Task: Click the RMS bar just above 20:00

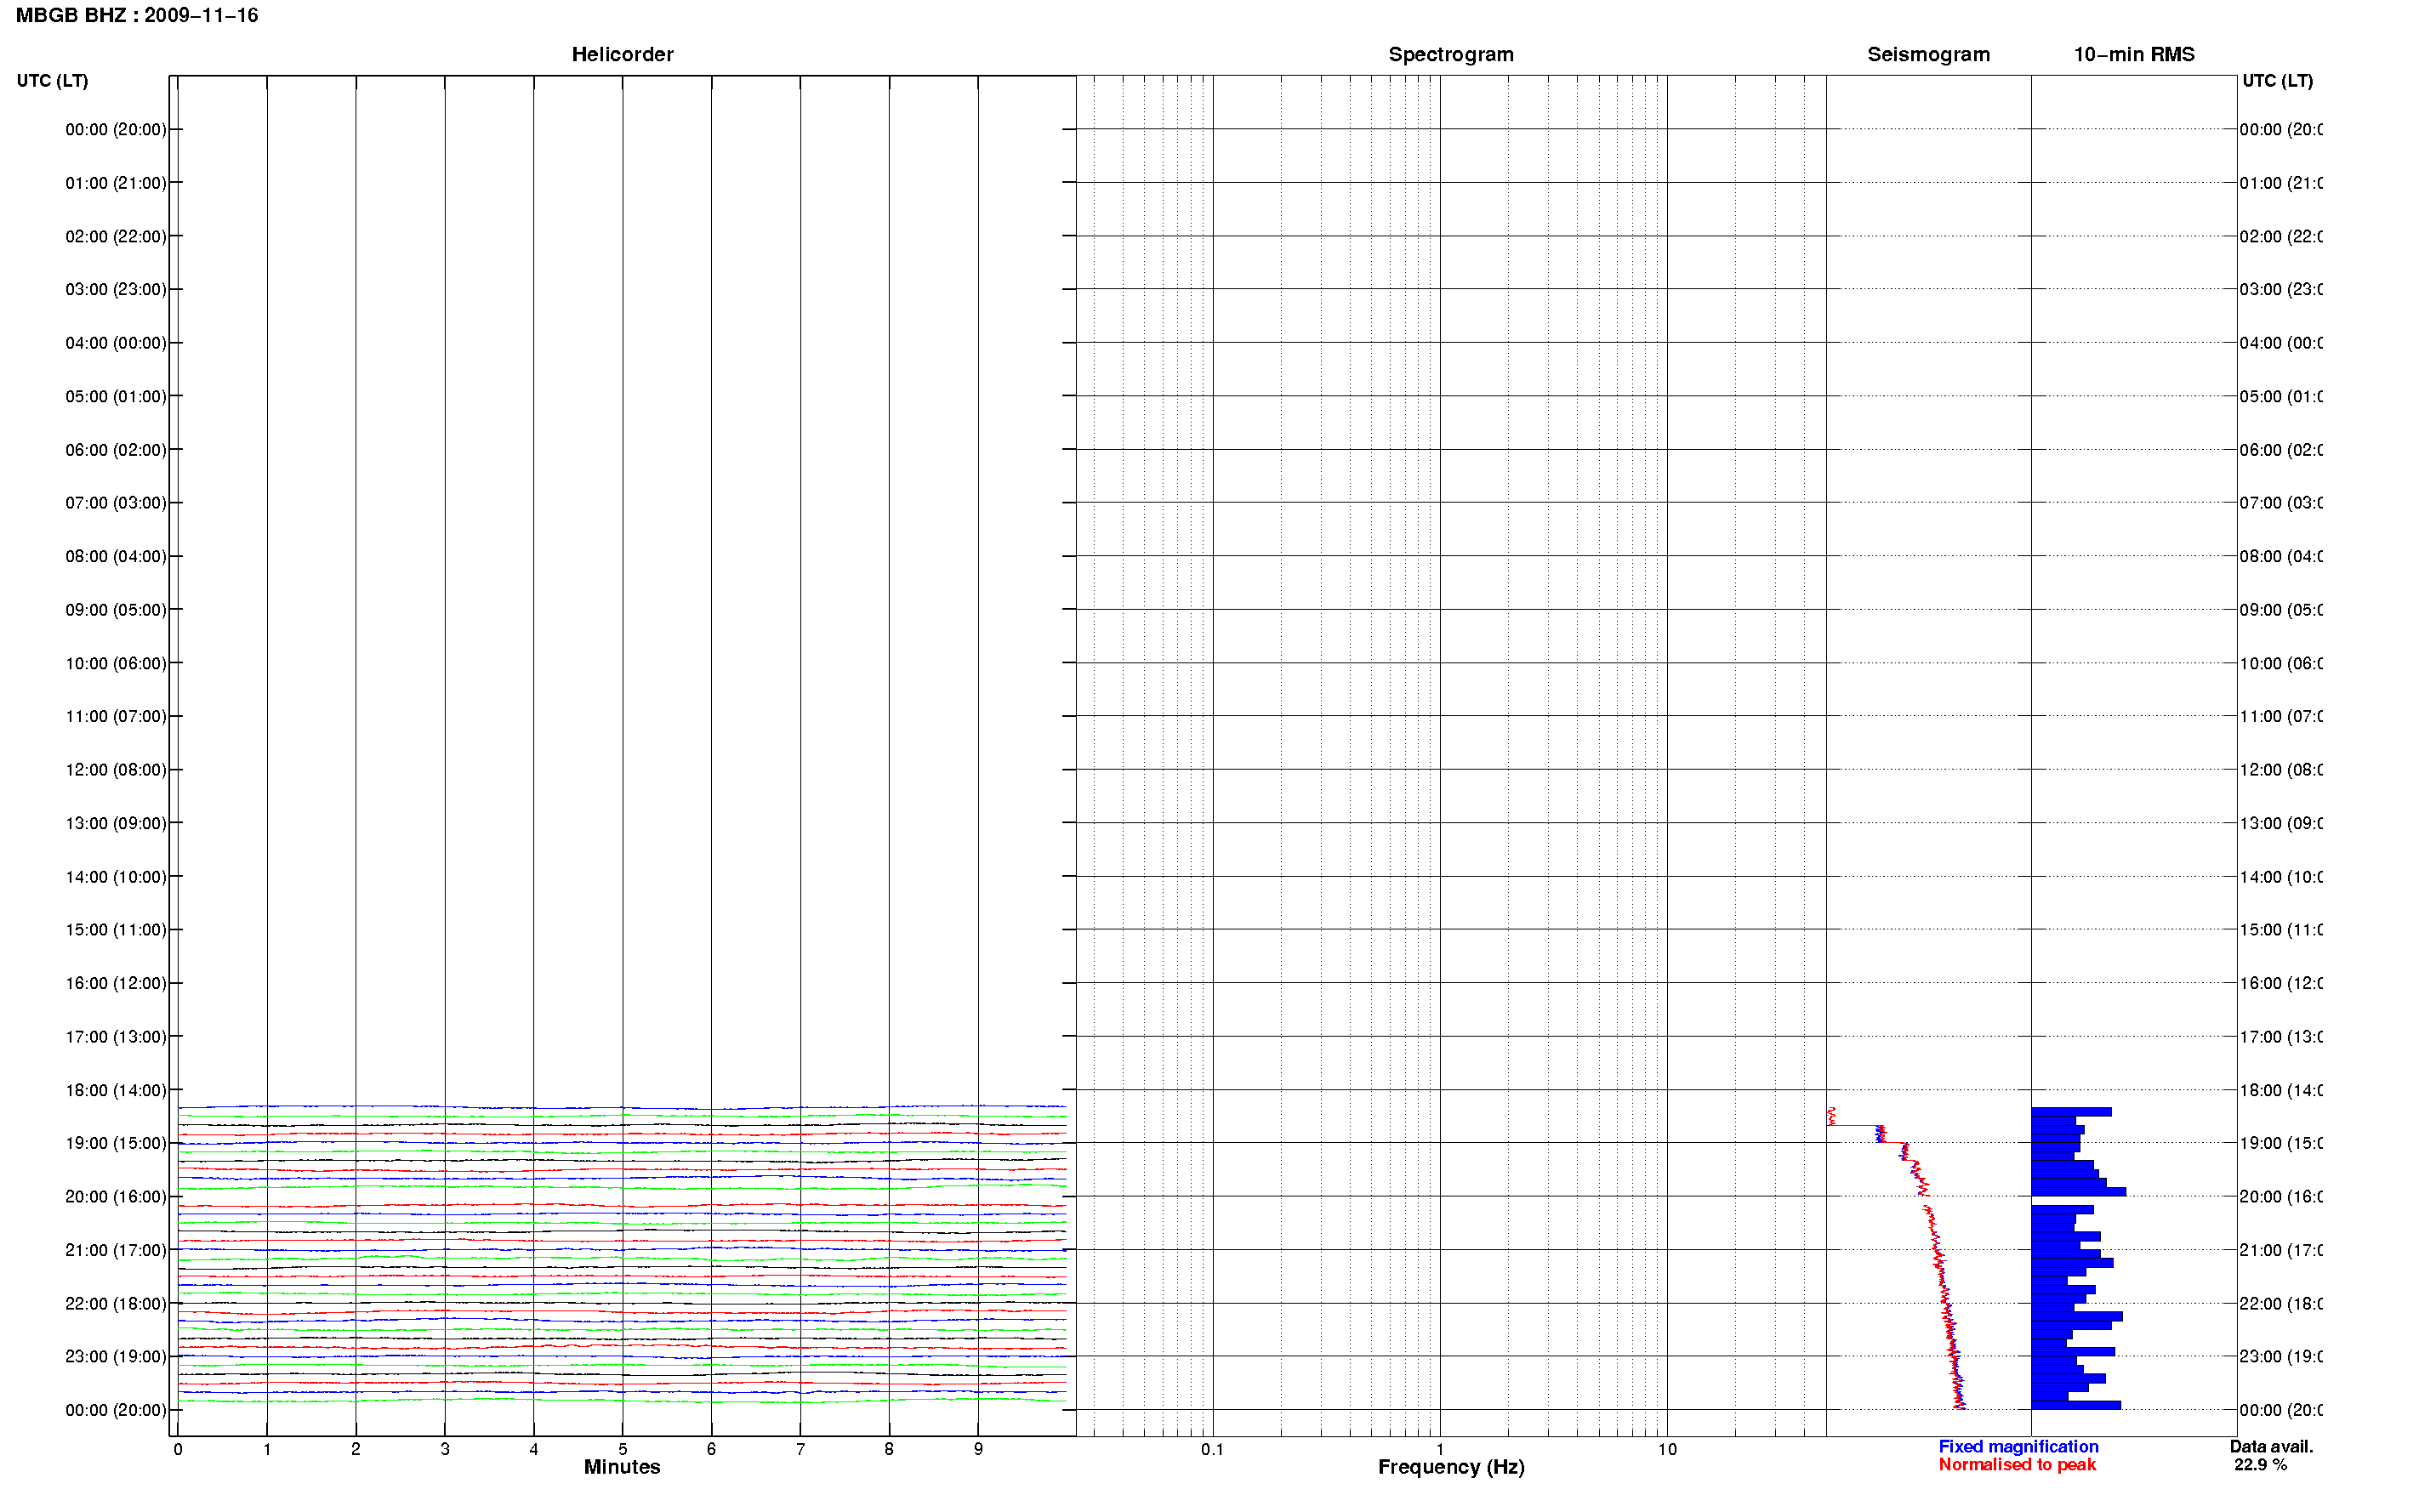Action: point(2078,1192)
